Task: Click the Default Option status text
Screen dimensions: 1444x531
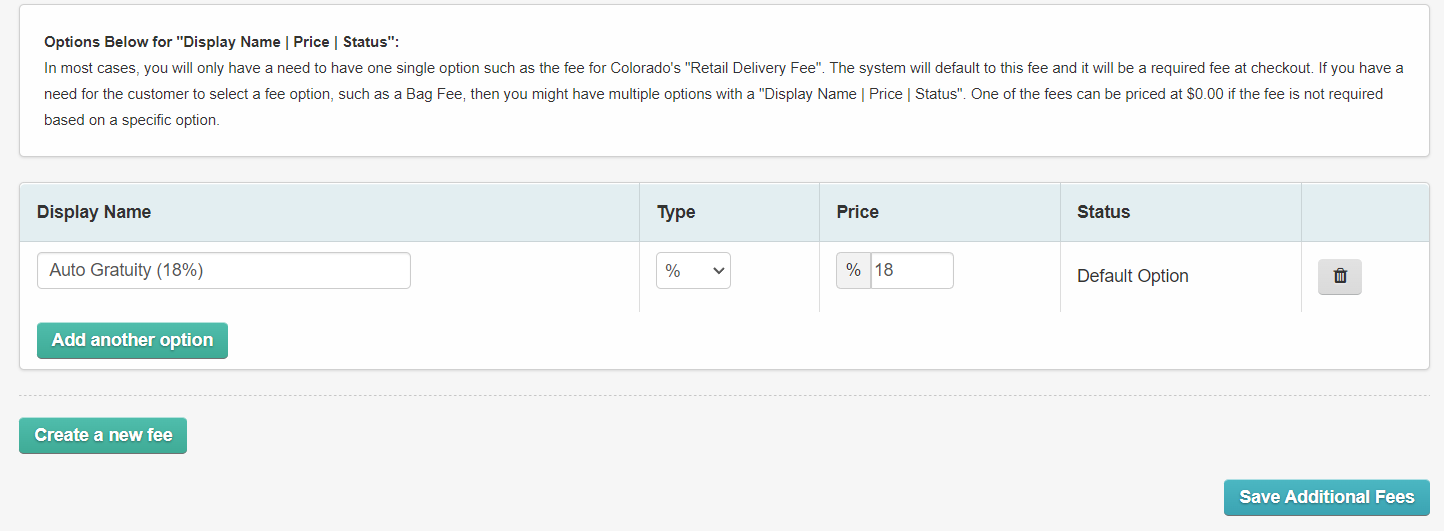Action: (x=1132, y=276)
